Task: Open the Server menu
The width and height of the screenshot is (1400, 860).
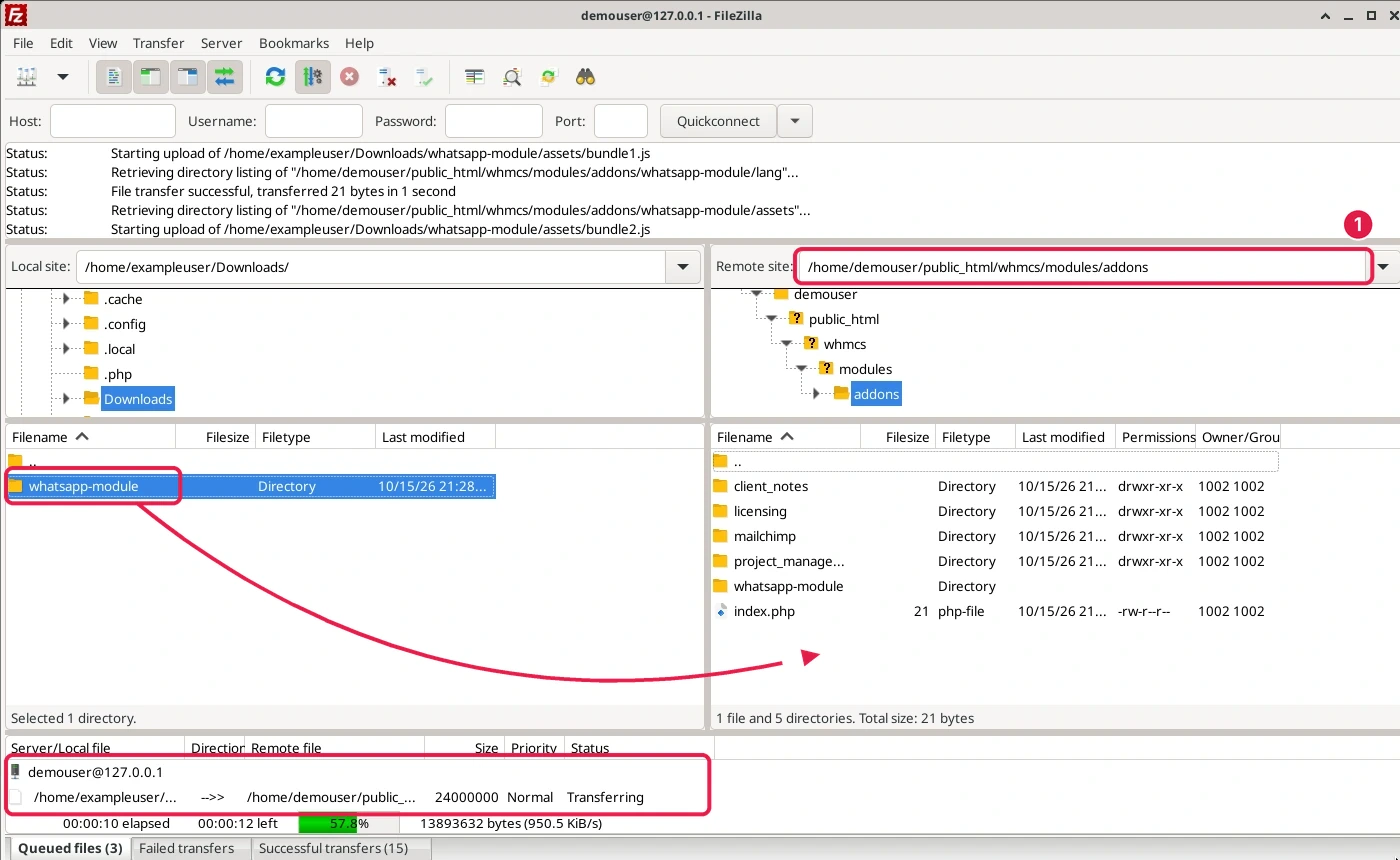Action: (221, 43)
